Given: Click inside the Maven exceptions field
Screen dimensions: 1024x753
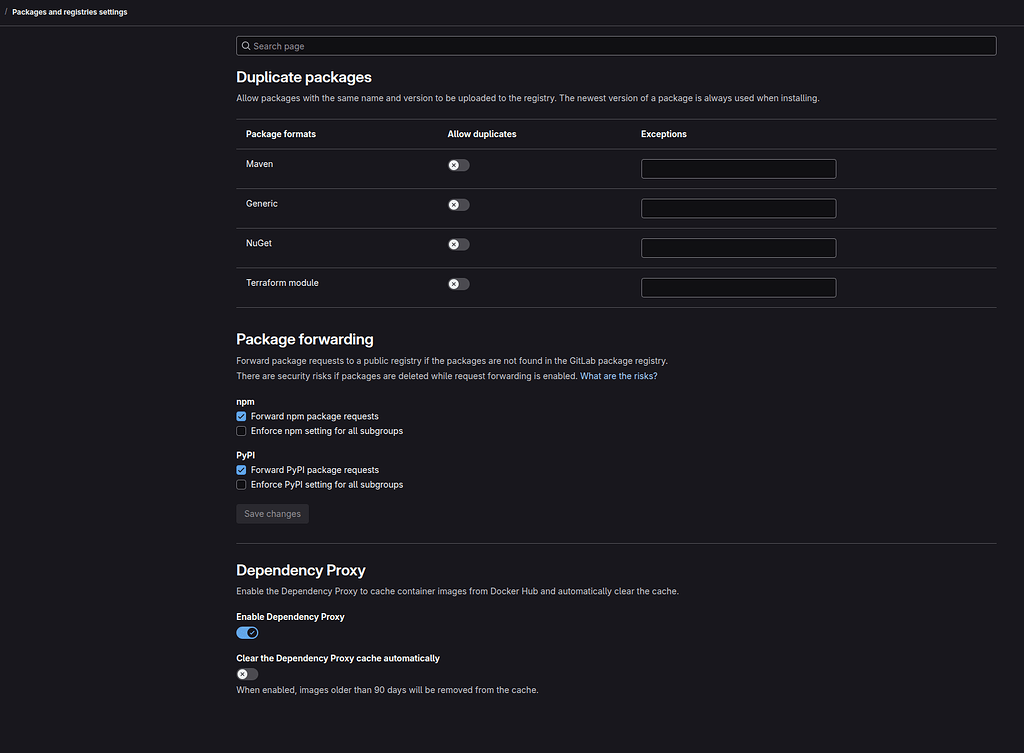Looking at the screenshot, I should click(738, 168).
